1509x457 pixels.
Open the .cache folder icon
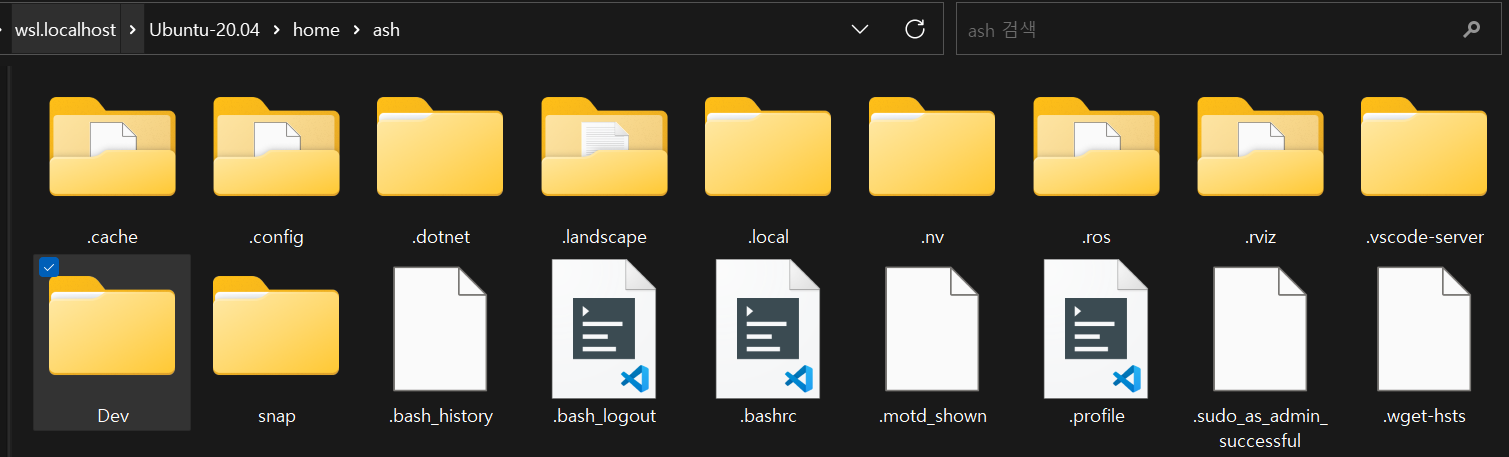click(112, 147)
